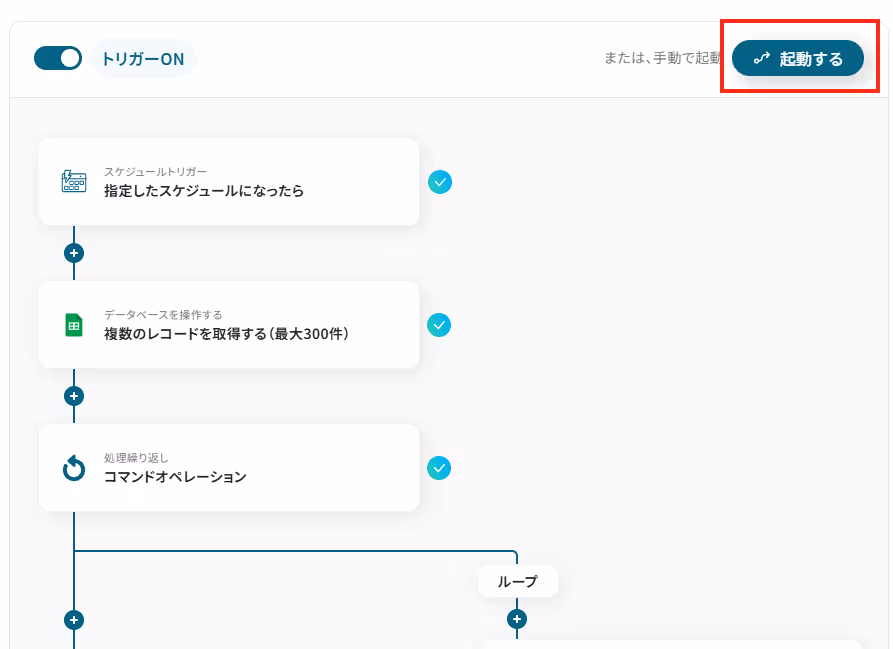Click the データベースを操作する caption text

click(163, 314)
